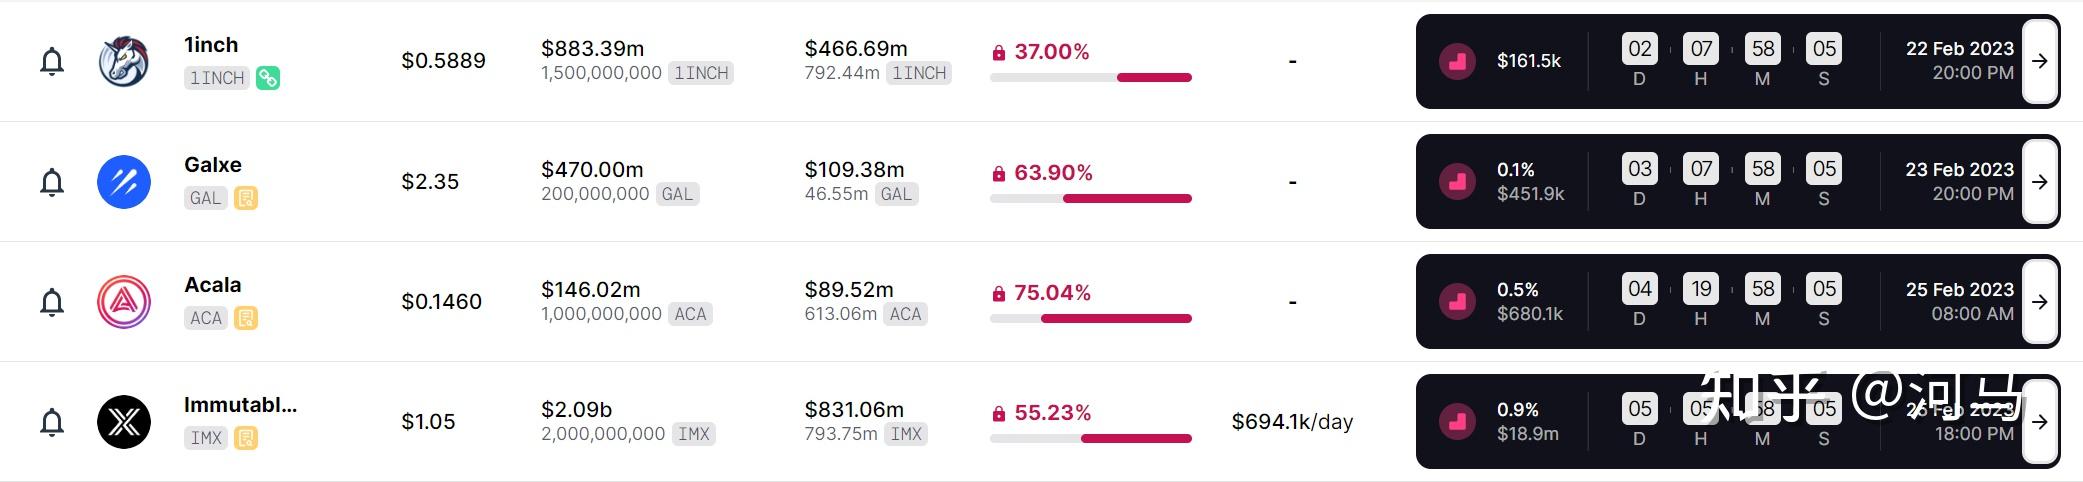This screenshot has width=2083, height=482.
Task: Toggle the alert bell for Galxe
Action: coord(52,182)
